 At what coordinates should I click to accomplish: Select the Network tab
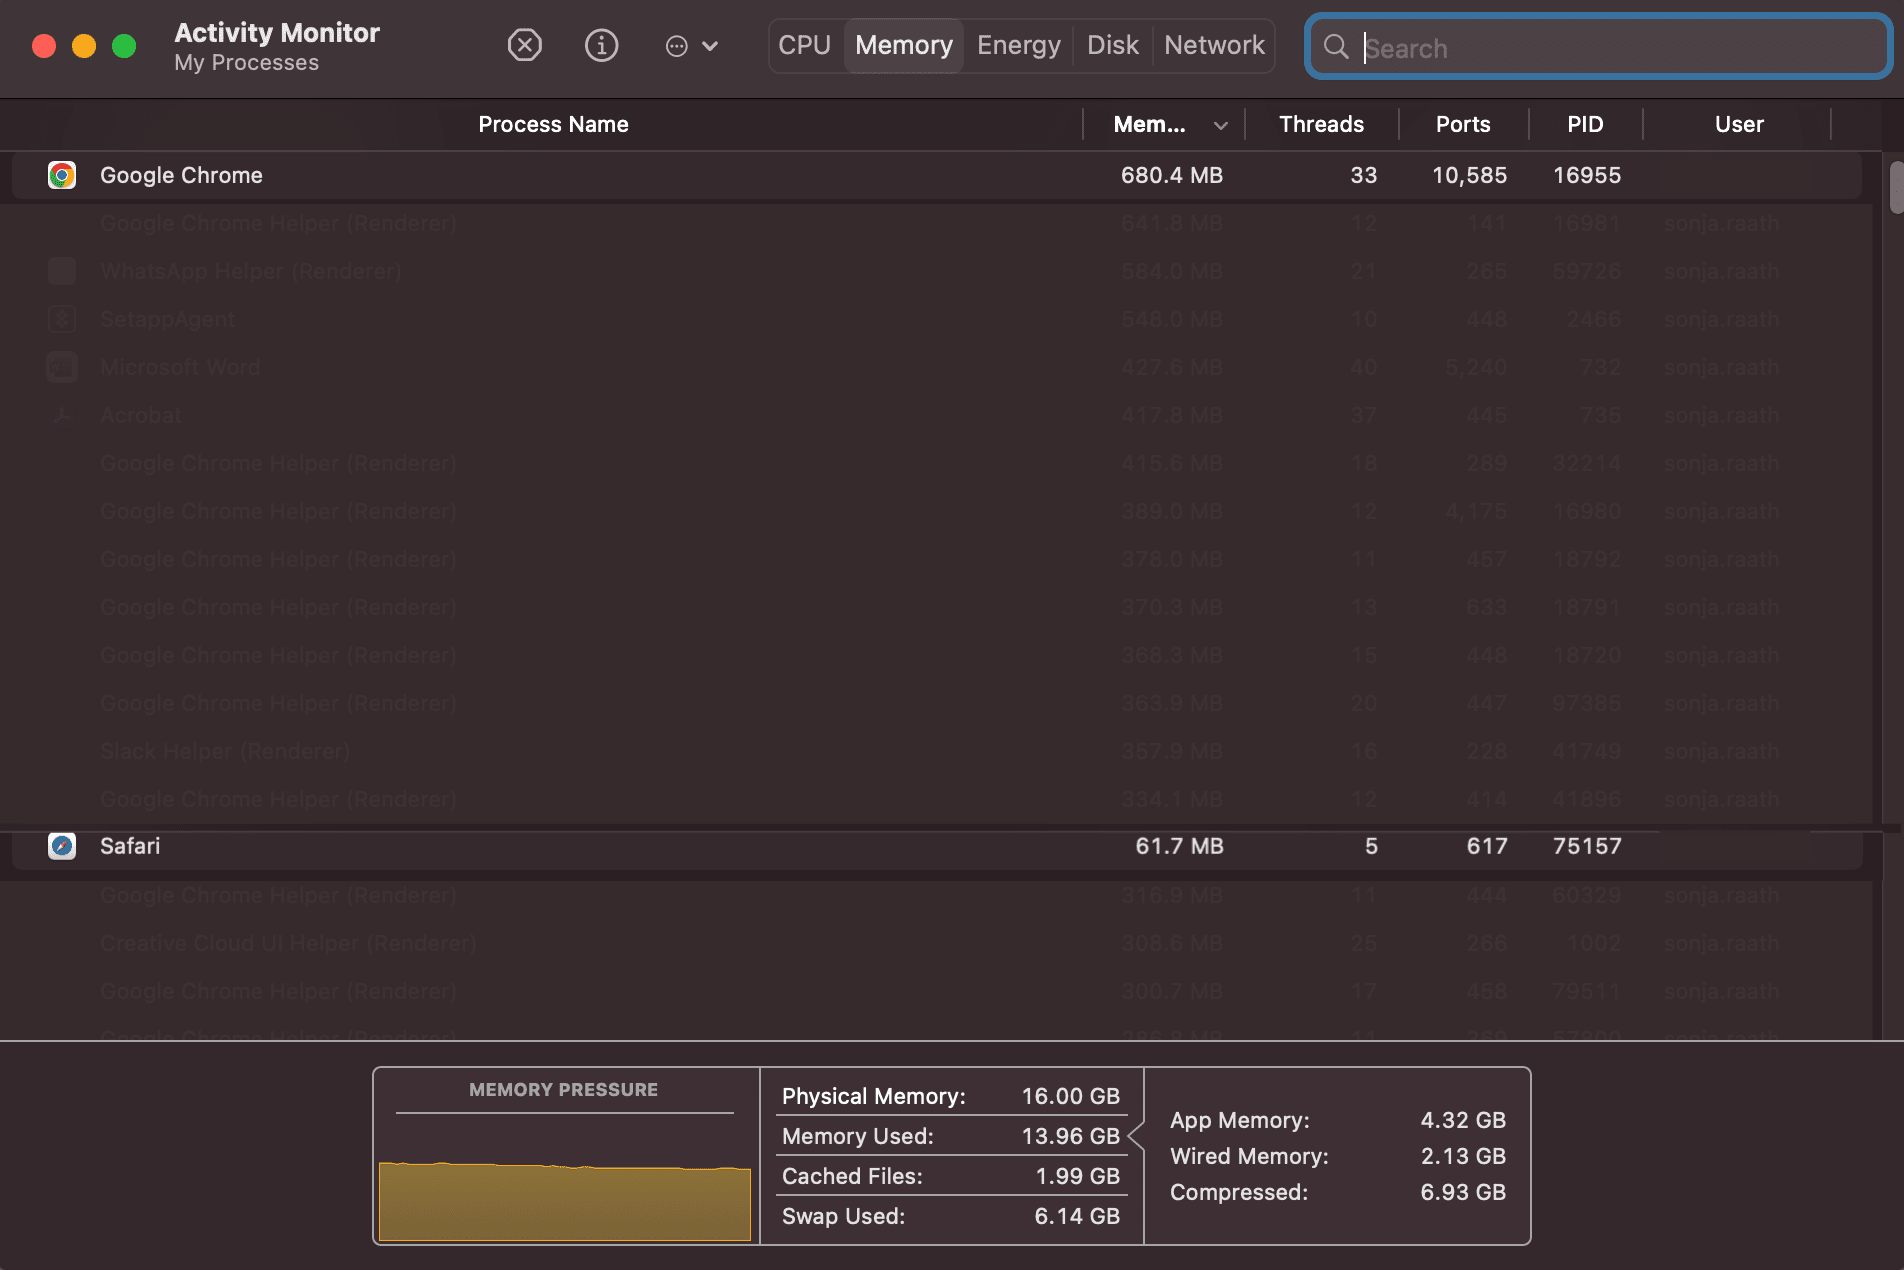coord(1214,45)
